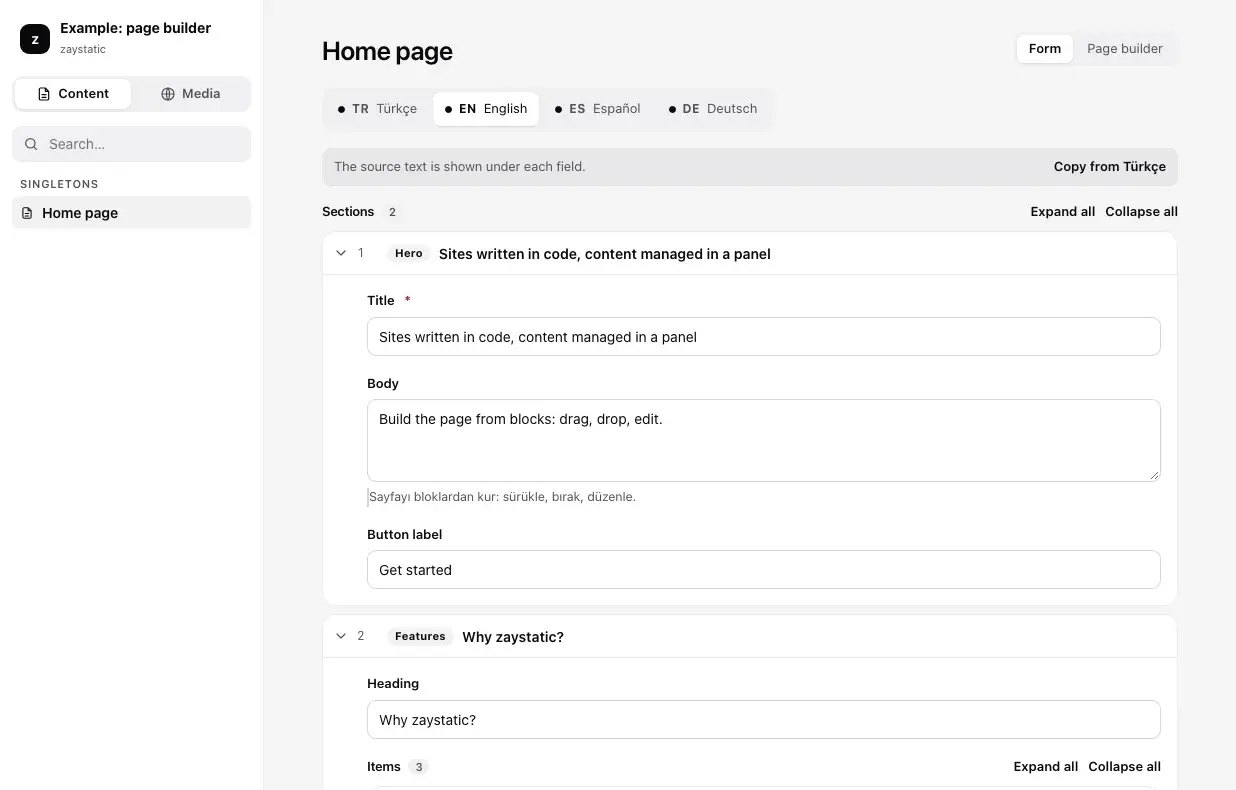Expand all in the Sections row

click(1063, 212)
